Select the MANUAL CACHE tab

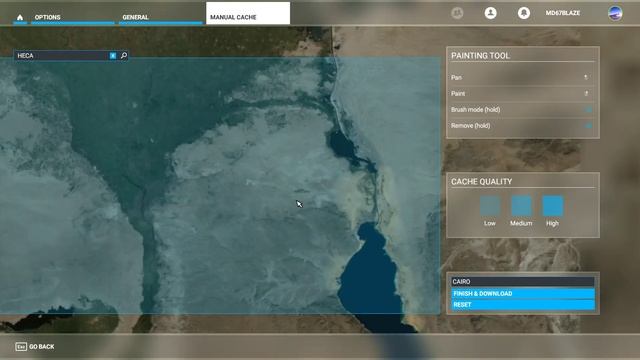248,13
